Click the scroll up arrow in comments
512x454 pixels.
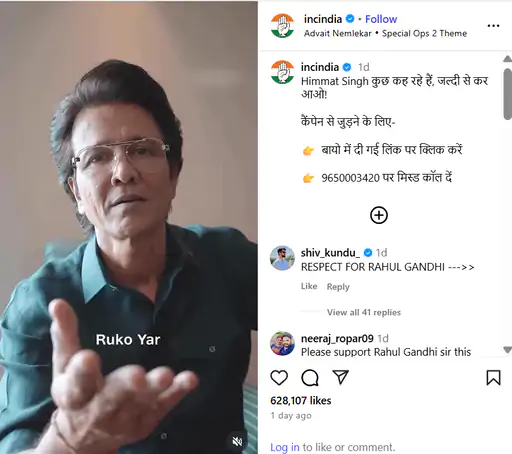[x=507, y=59]
